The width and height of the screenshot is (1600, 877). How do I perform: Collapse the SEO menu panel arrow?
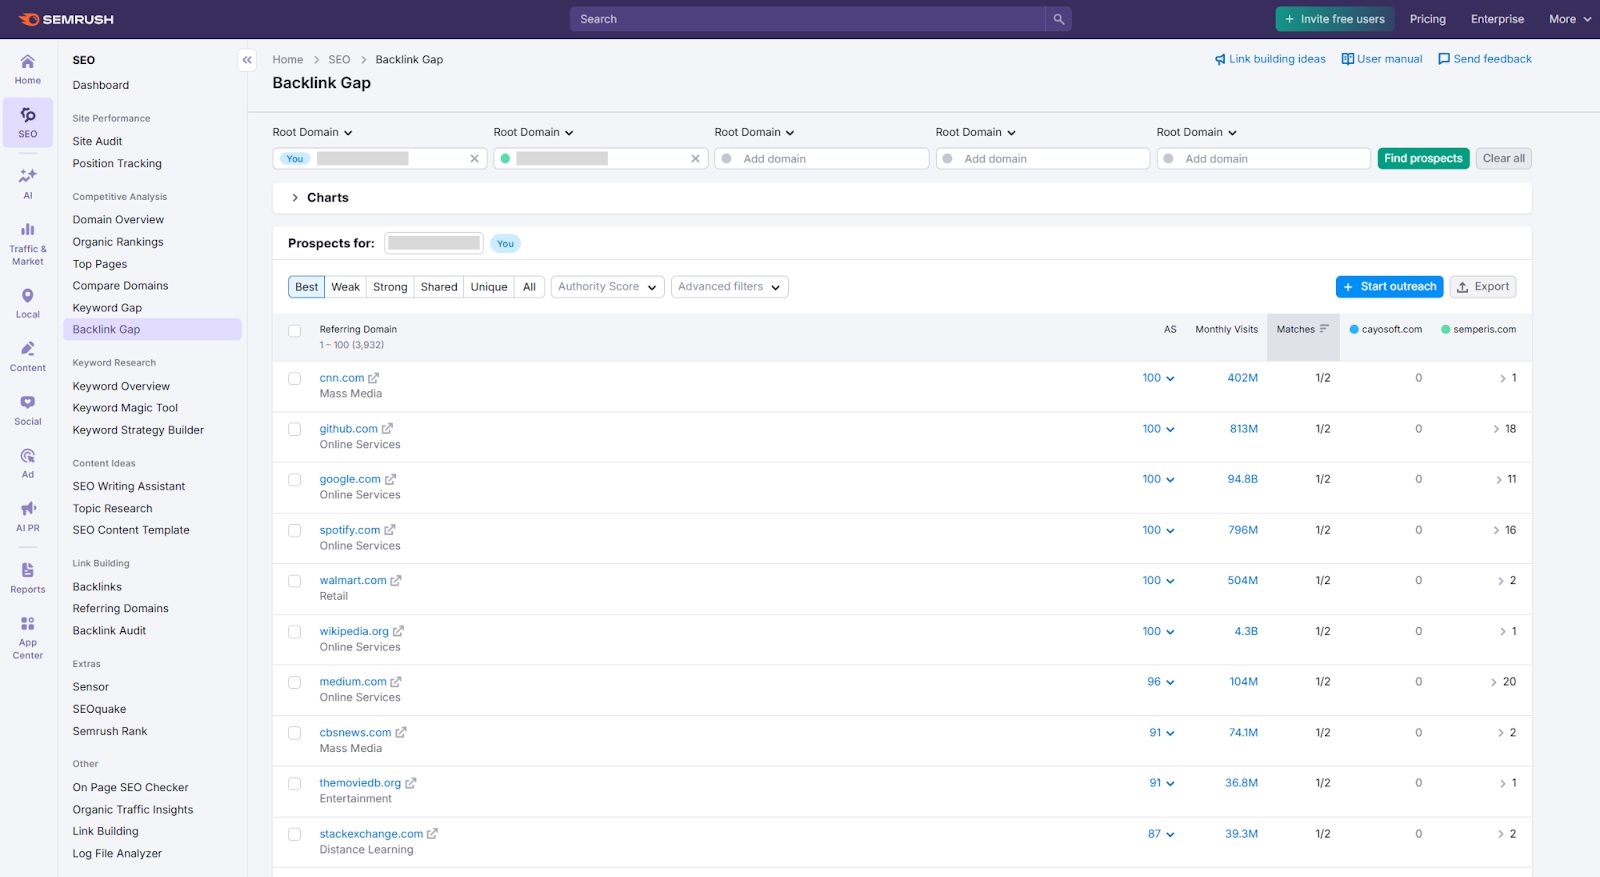247,60
